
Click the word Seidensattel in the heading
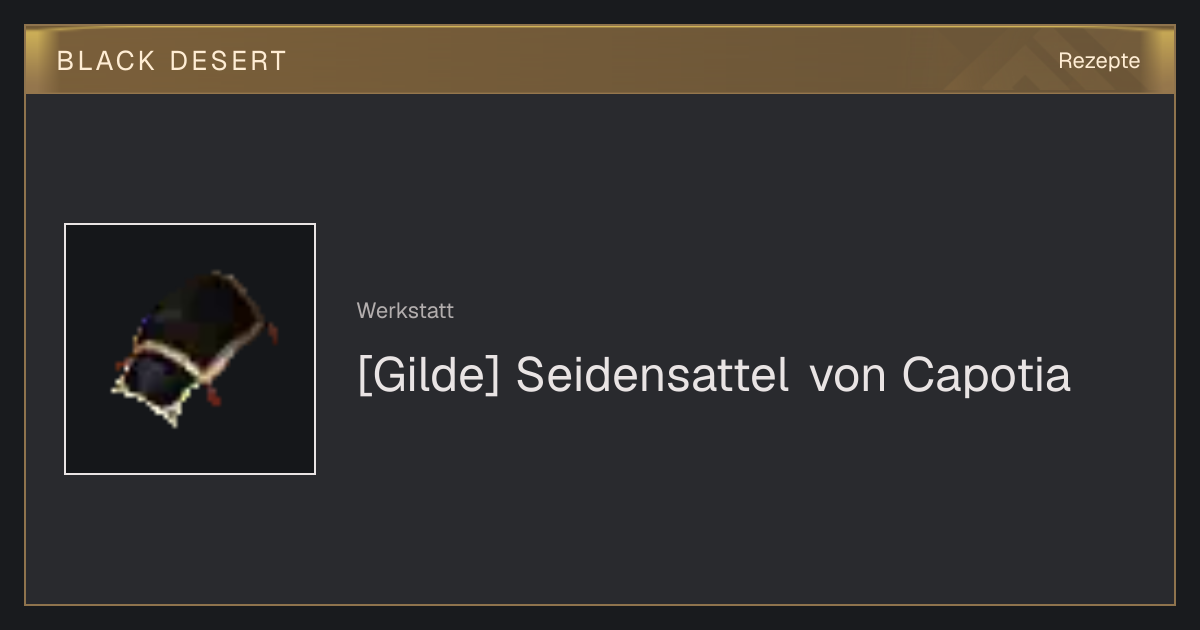[653, 375]
